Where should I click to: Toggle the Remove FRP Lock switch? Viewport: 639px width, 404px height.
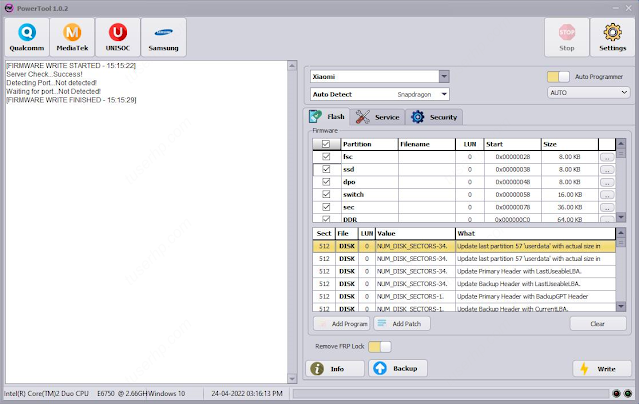click(379, 347)
